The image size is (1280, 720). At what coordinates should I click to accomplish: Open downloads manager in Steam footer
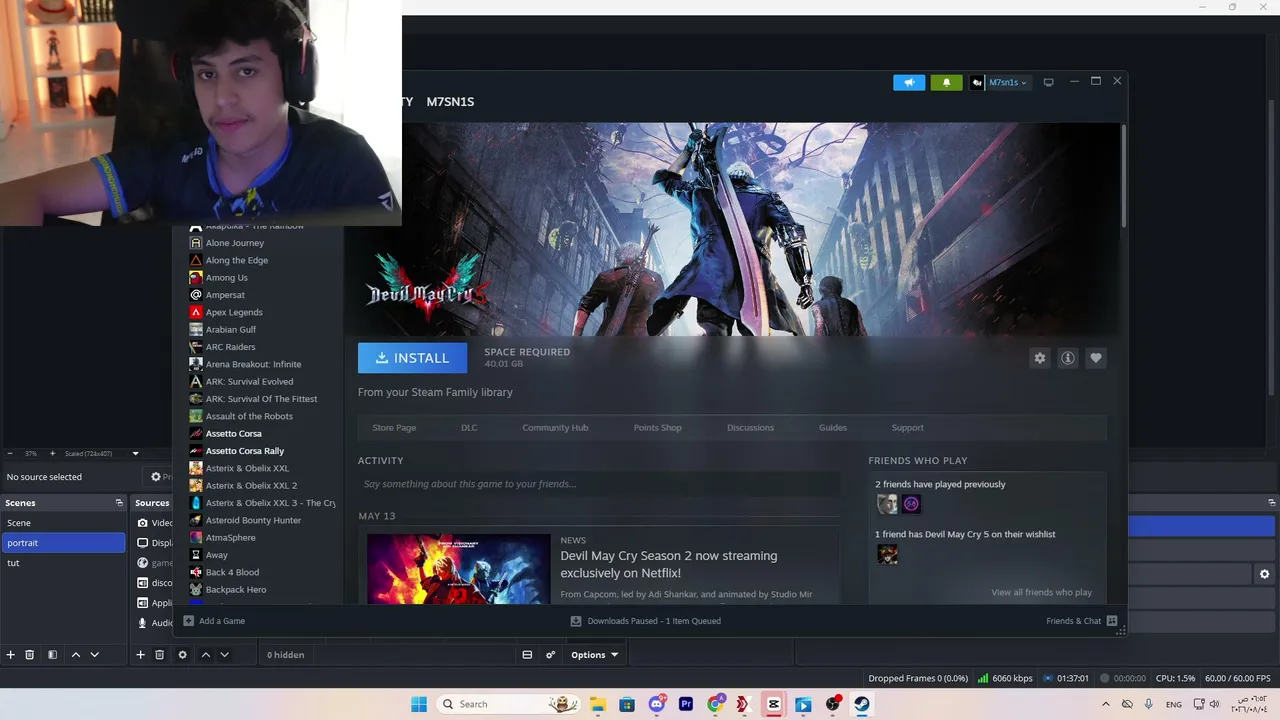click(645, 621)
